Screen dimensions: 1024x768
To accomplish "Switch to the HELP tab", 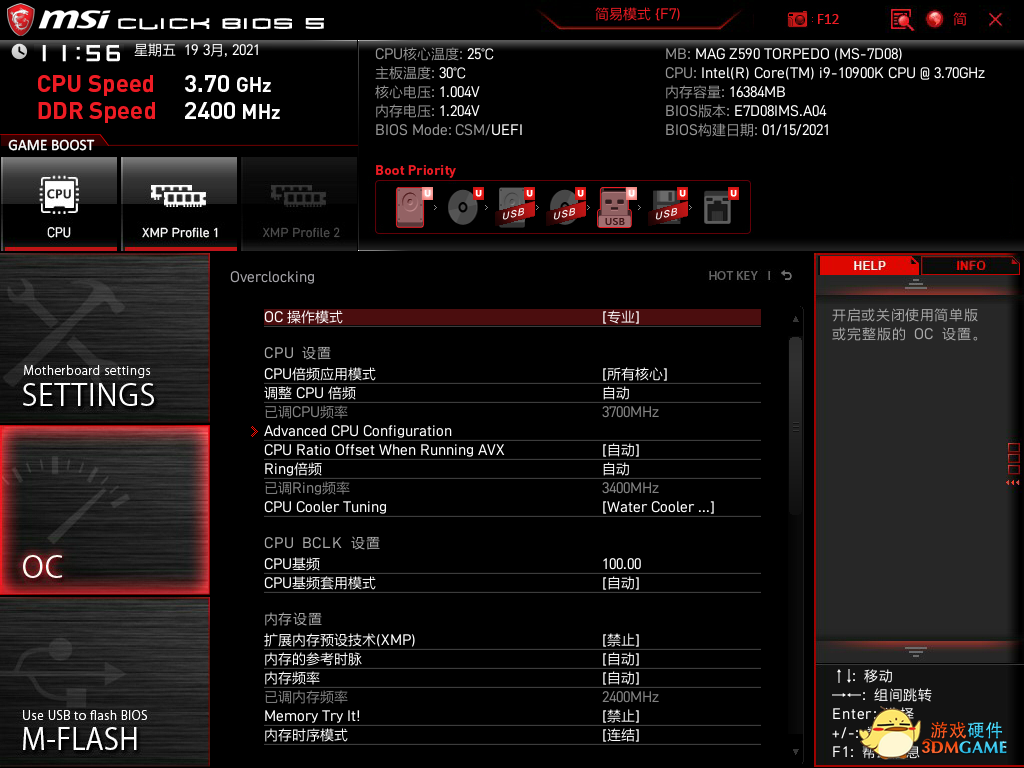I will tap(869, 266).
